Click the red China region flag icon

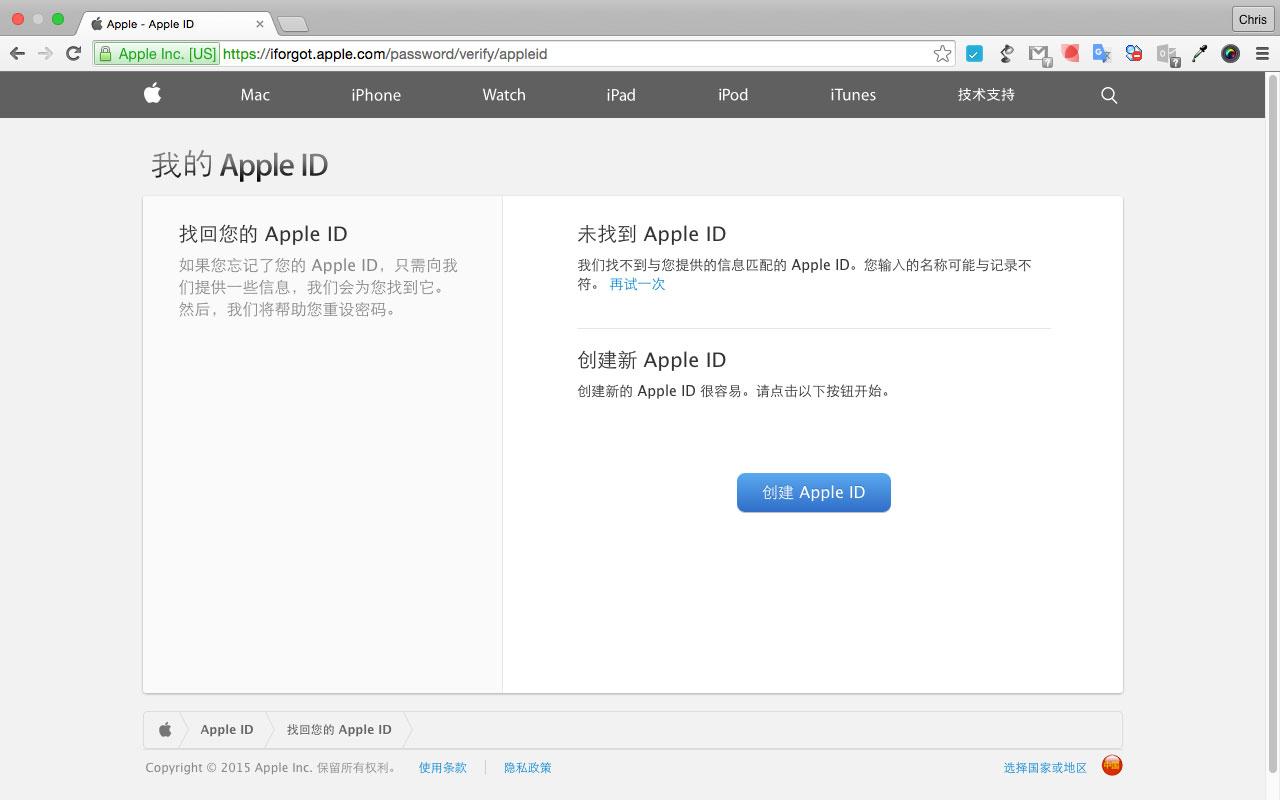(1112, 766)
